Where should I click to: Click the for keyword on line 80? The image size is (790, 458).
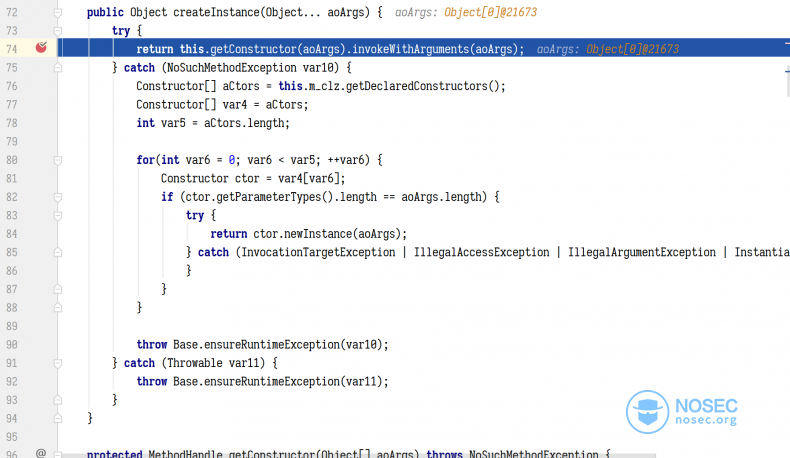145,160
